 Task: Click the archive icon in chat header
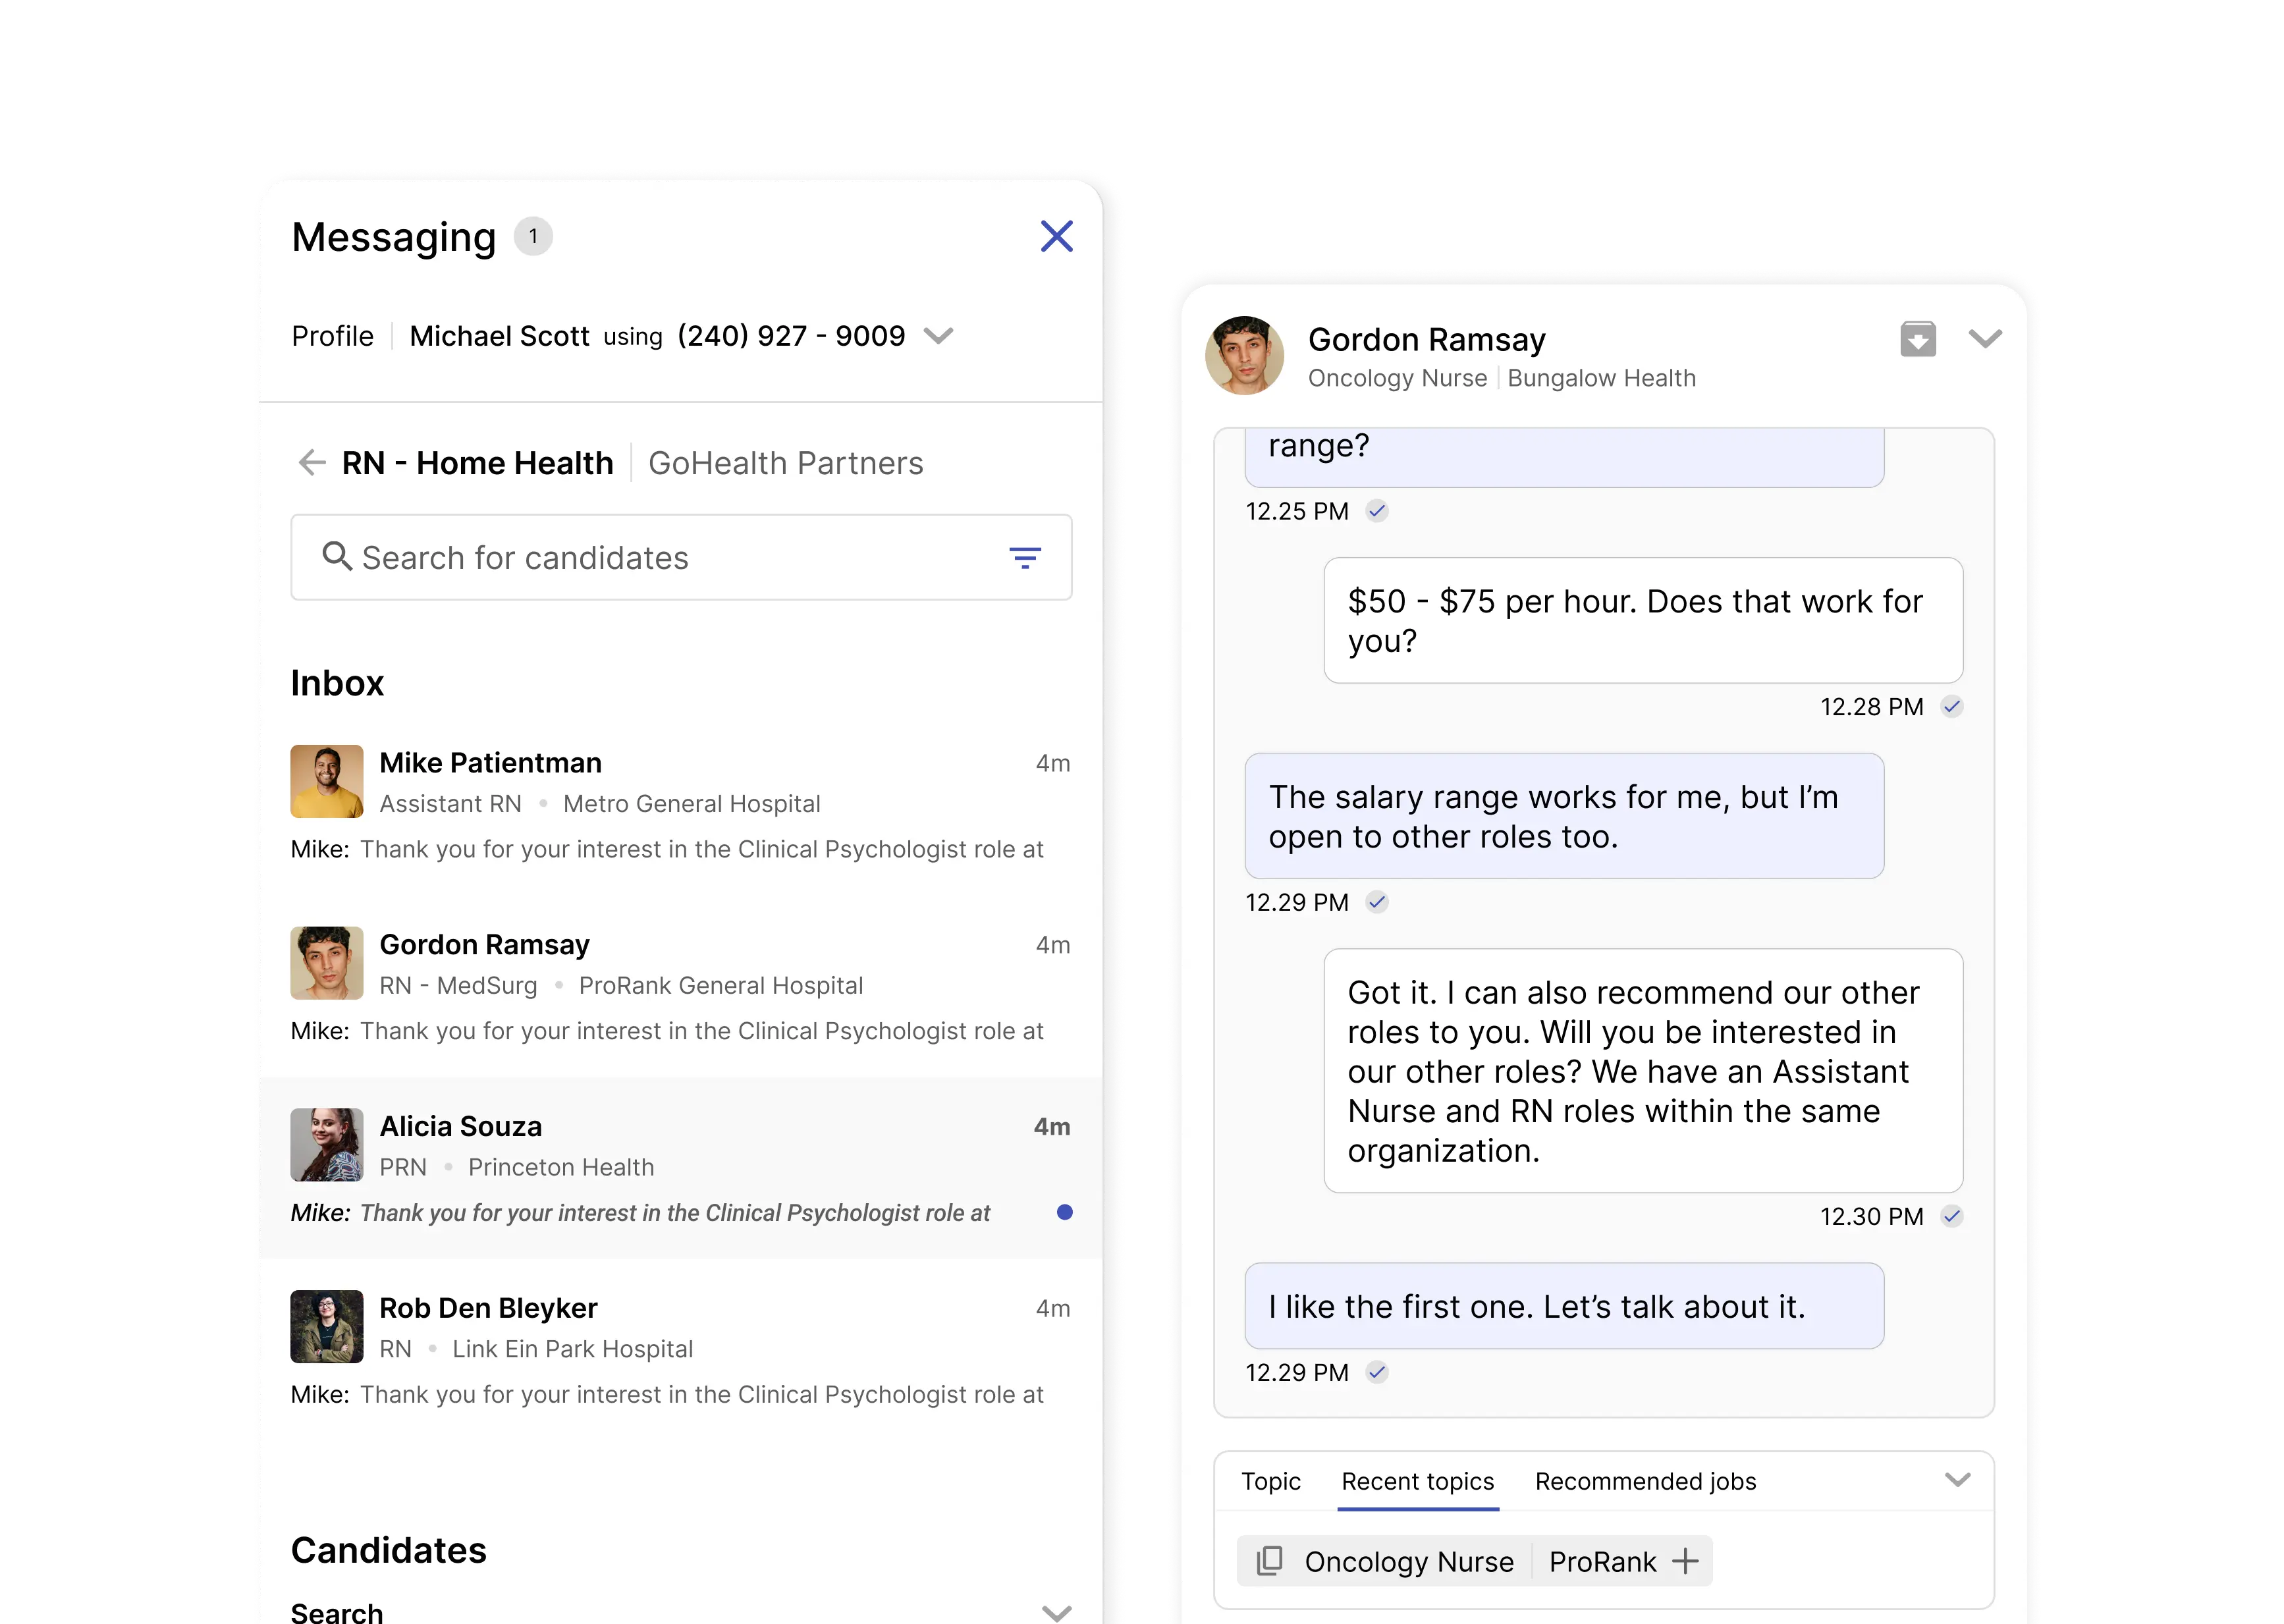pos(1917,339)
